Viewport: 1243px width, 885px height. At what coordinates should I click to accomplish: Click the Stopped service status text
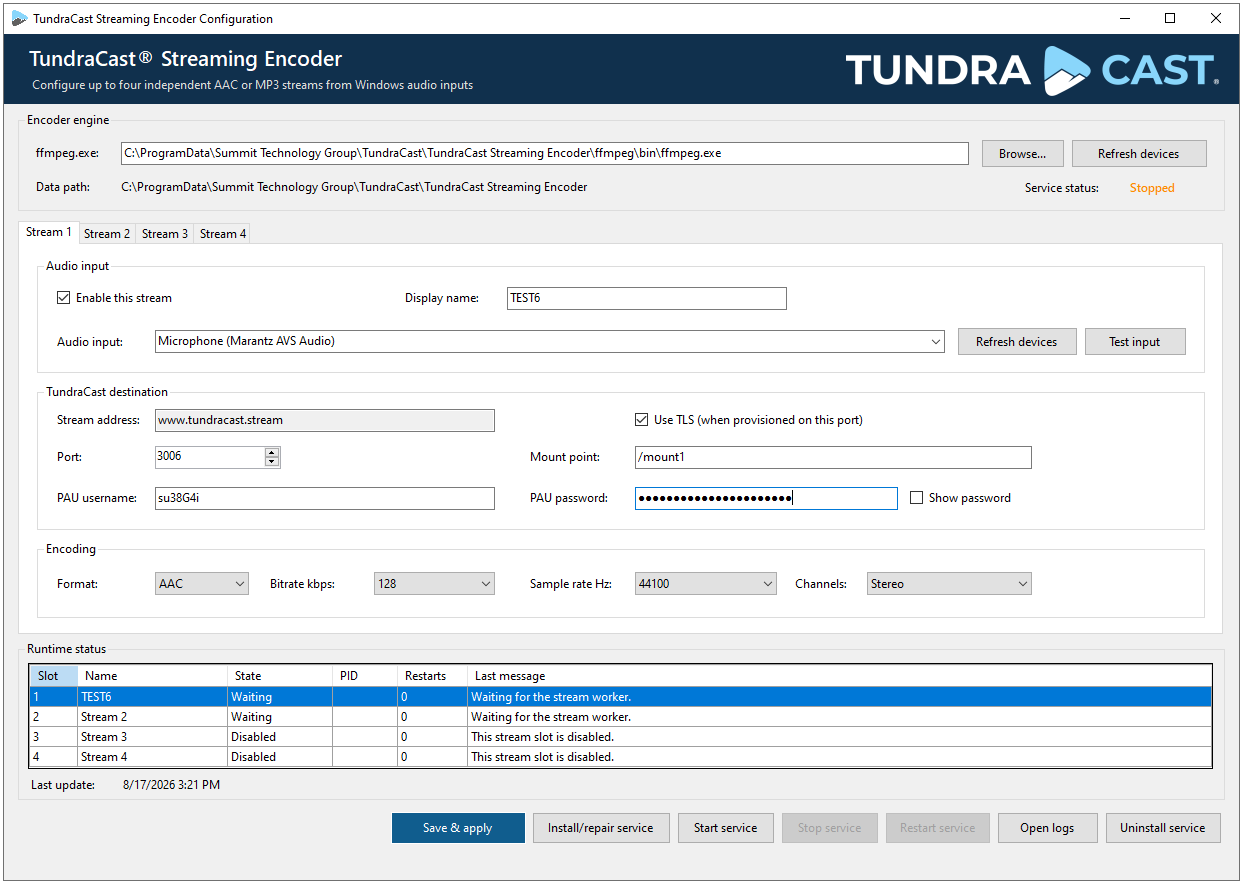click(x=1152, y=188)
